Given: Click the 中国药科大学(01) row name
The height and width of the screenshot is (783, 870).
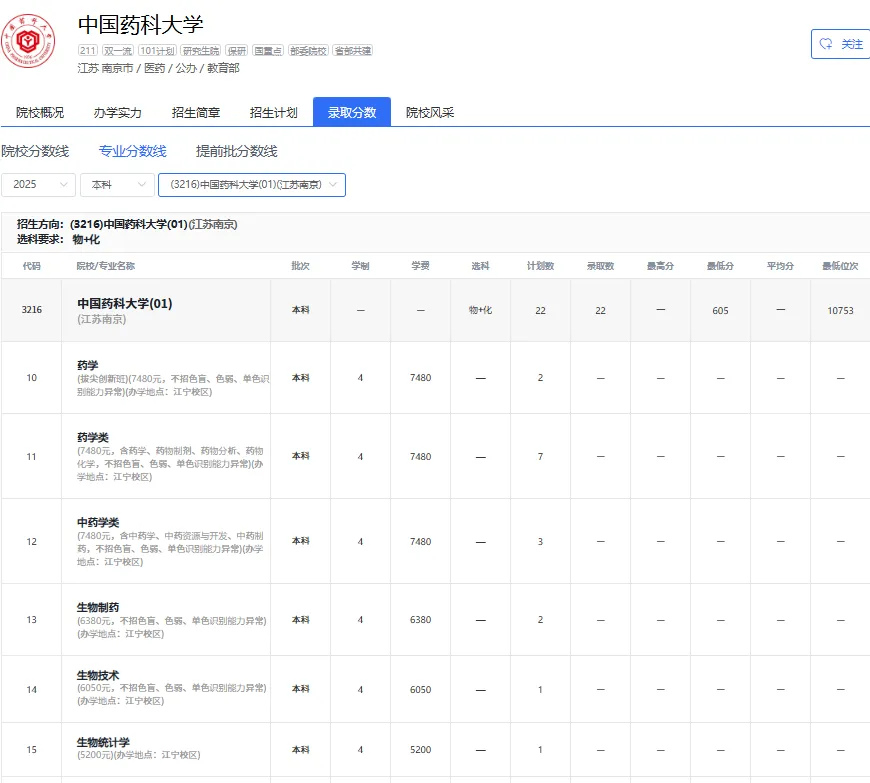Looking at the screenshot, I should click(125, 304).
